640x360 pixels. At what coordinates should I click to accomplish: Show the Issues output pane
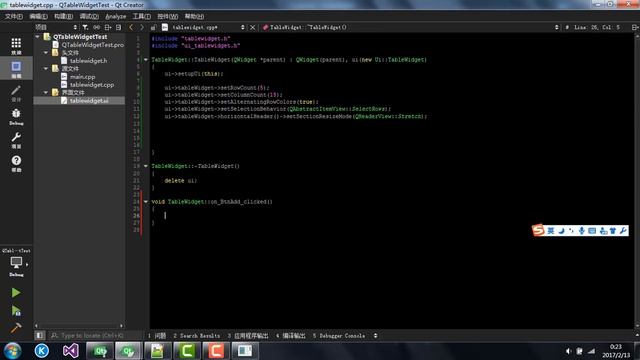click(x=157, y=336)
